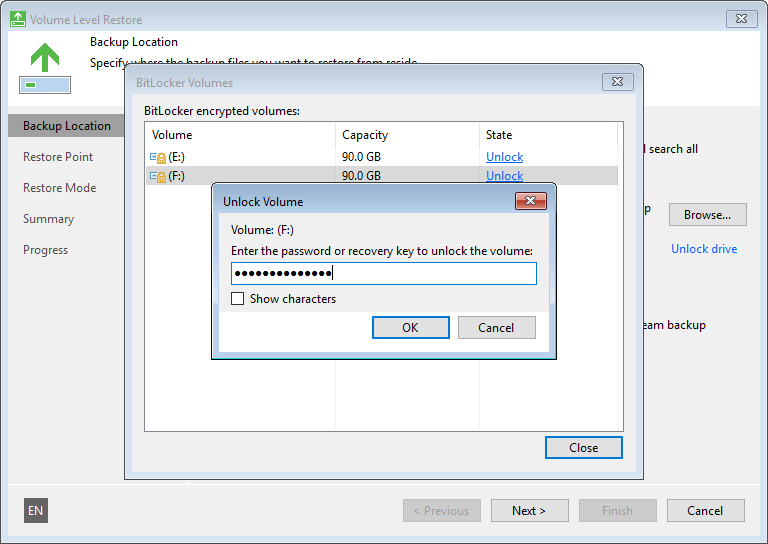Click the Next > button
The height and width of the screenshot is (544, 768).
tap(529, 511)
